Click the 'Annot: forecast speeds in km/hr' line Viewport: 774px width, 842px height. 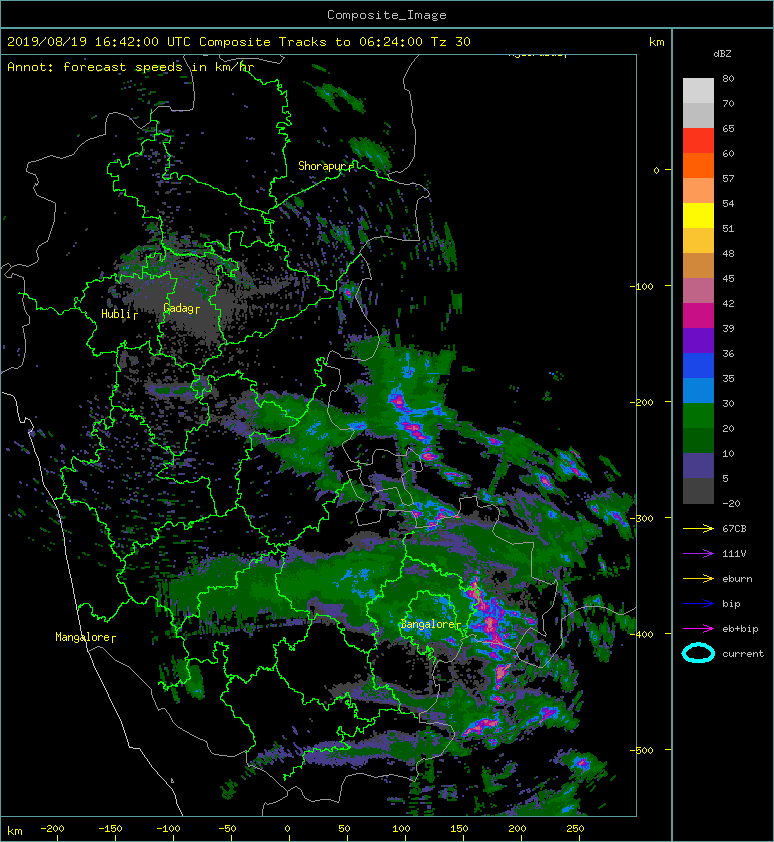click(131, 67)
